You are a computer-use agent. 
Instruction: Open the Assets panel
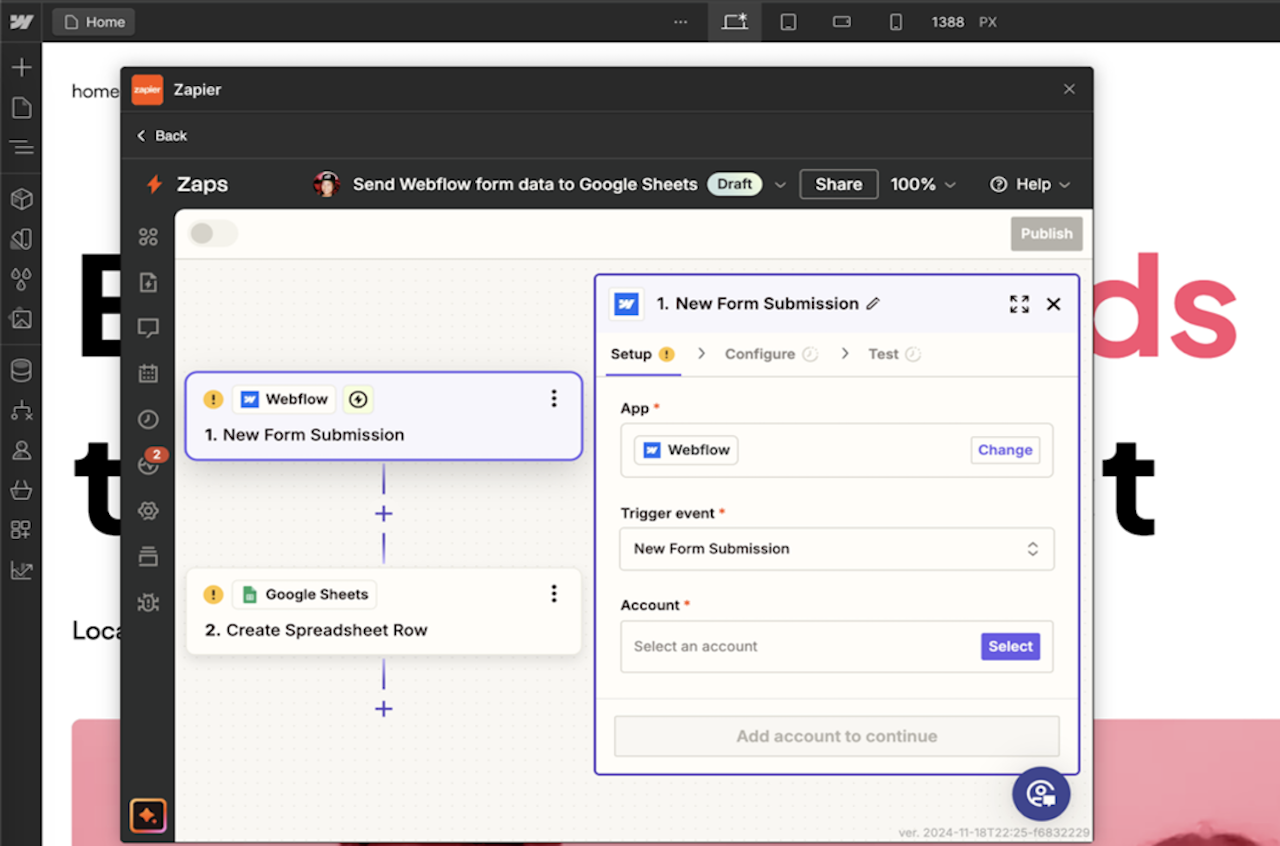pos(20,319)
